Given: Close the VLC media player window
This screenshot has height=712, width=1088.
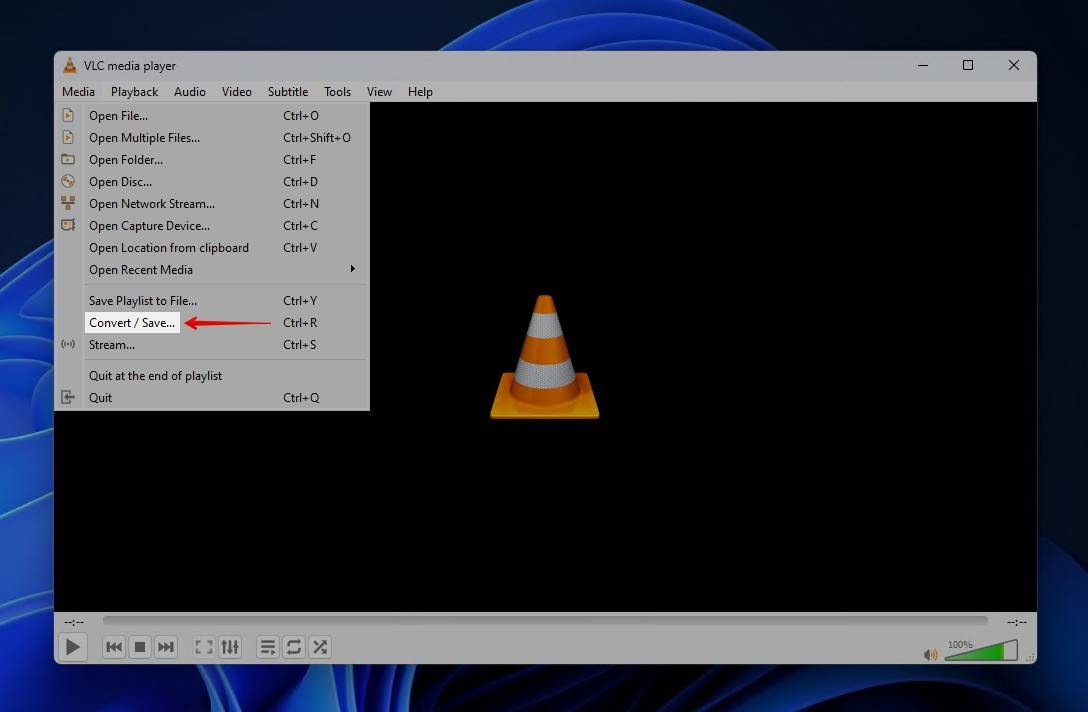Looking at the screenshot, I should pyautogui.click(x=1014, y=65).
